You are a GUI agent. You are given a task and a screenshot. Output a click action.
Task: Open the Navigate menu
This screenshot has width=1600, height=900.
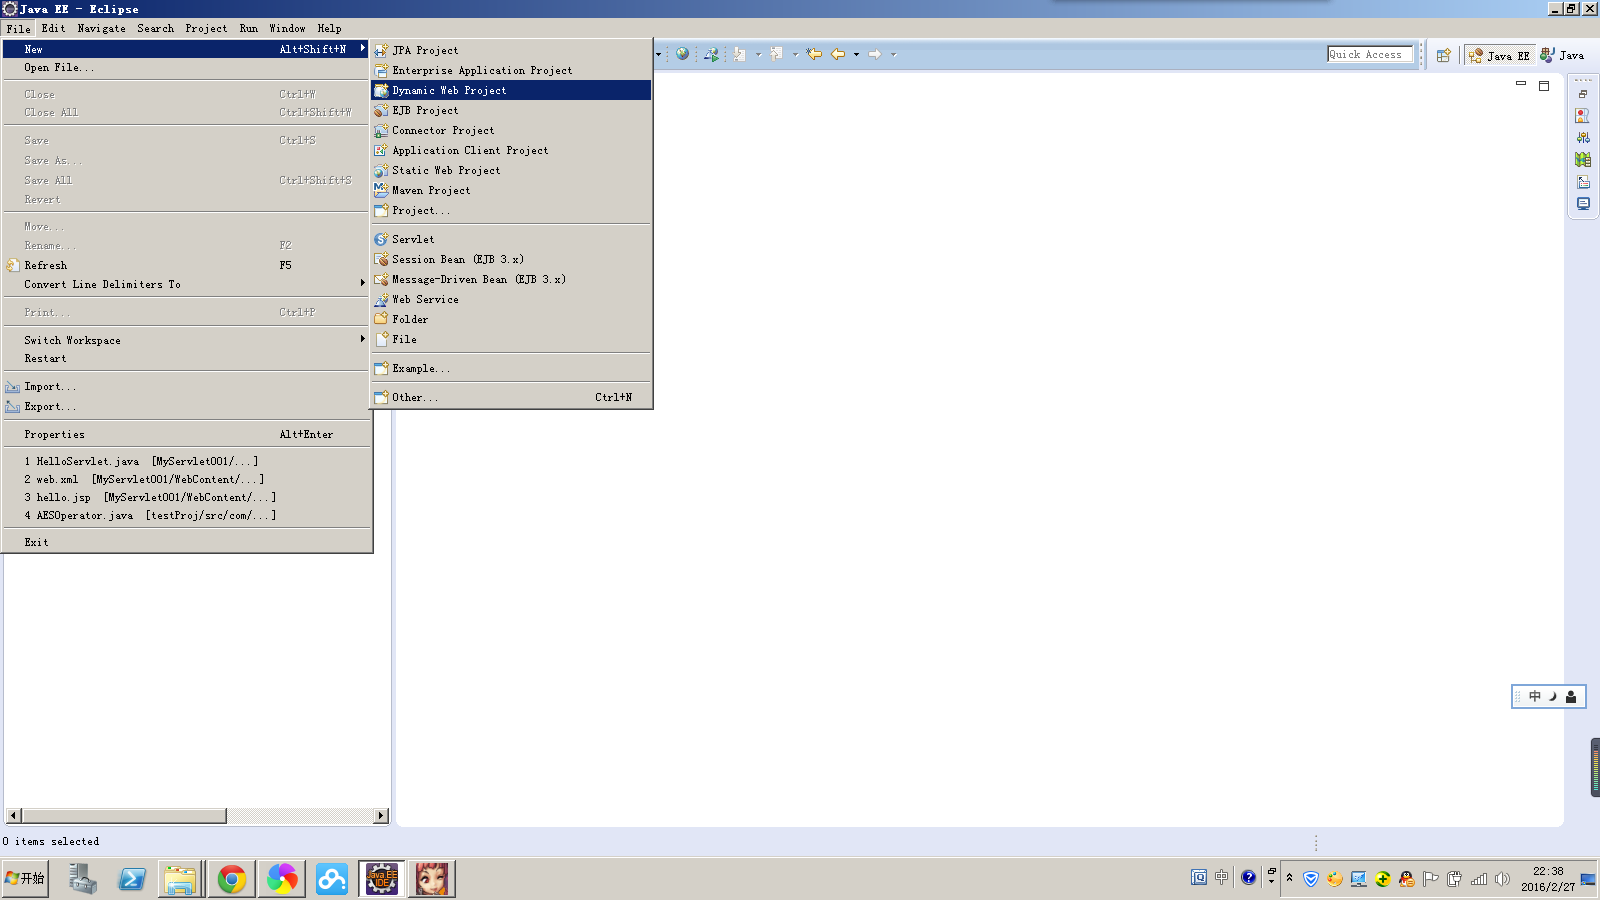pyautogui.click(x=101, y=28)
